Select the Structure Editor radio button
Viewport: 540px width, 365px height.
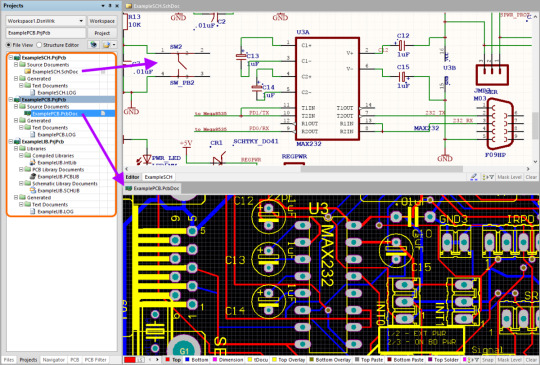tap(39, 45)
